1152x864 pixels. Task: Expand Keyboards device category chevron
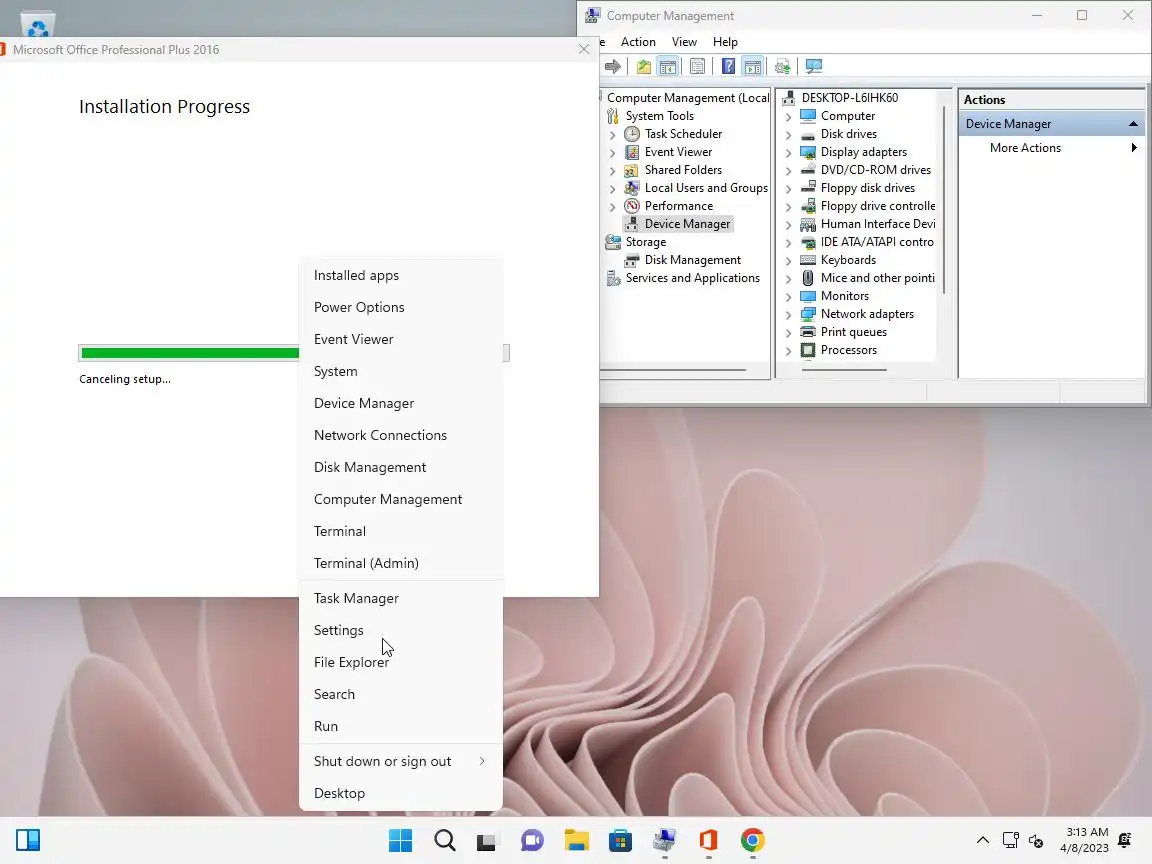[x=788, y=261]
